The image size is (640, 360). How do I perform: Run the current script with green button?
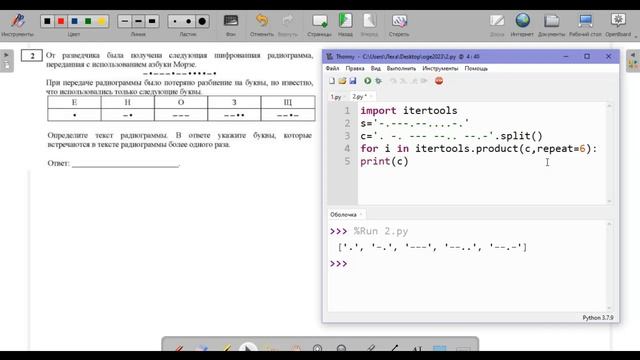click(368, 81)
